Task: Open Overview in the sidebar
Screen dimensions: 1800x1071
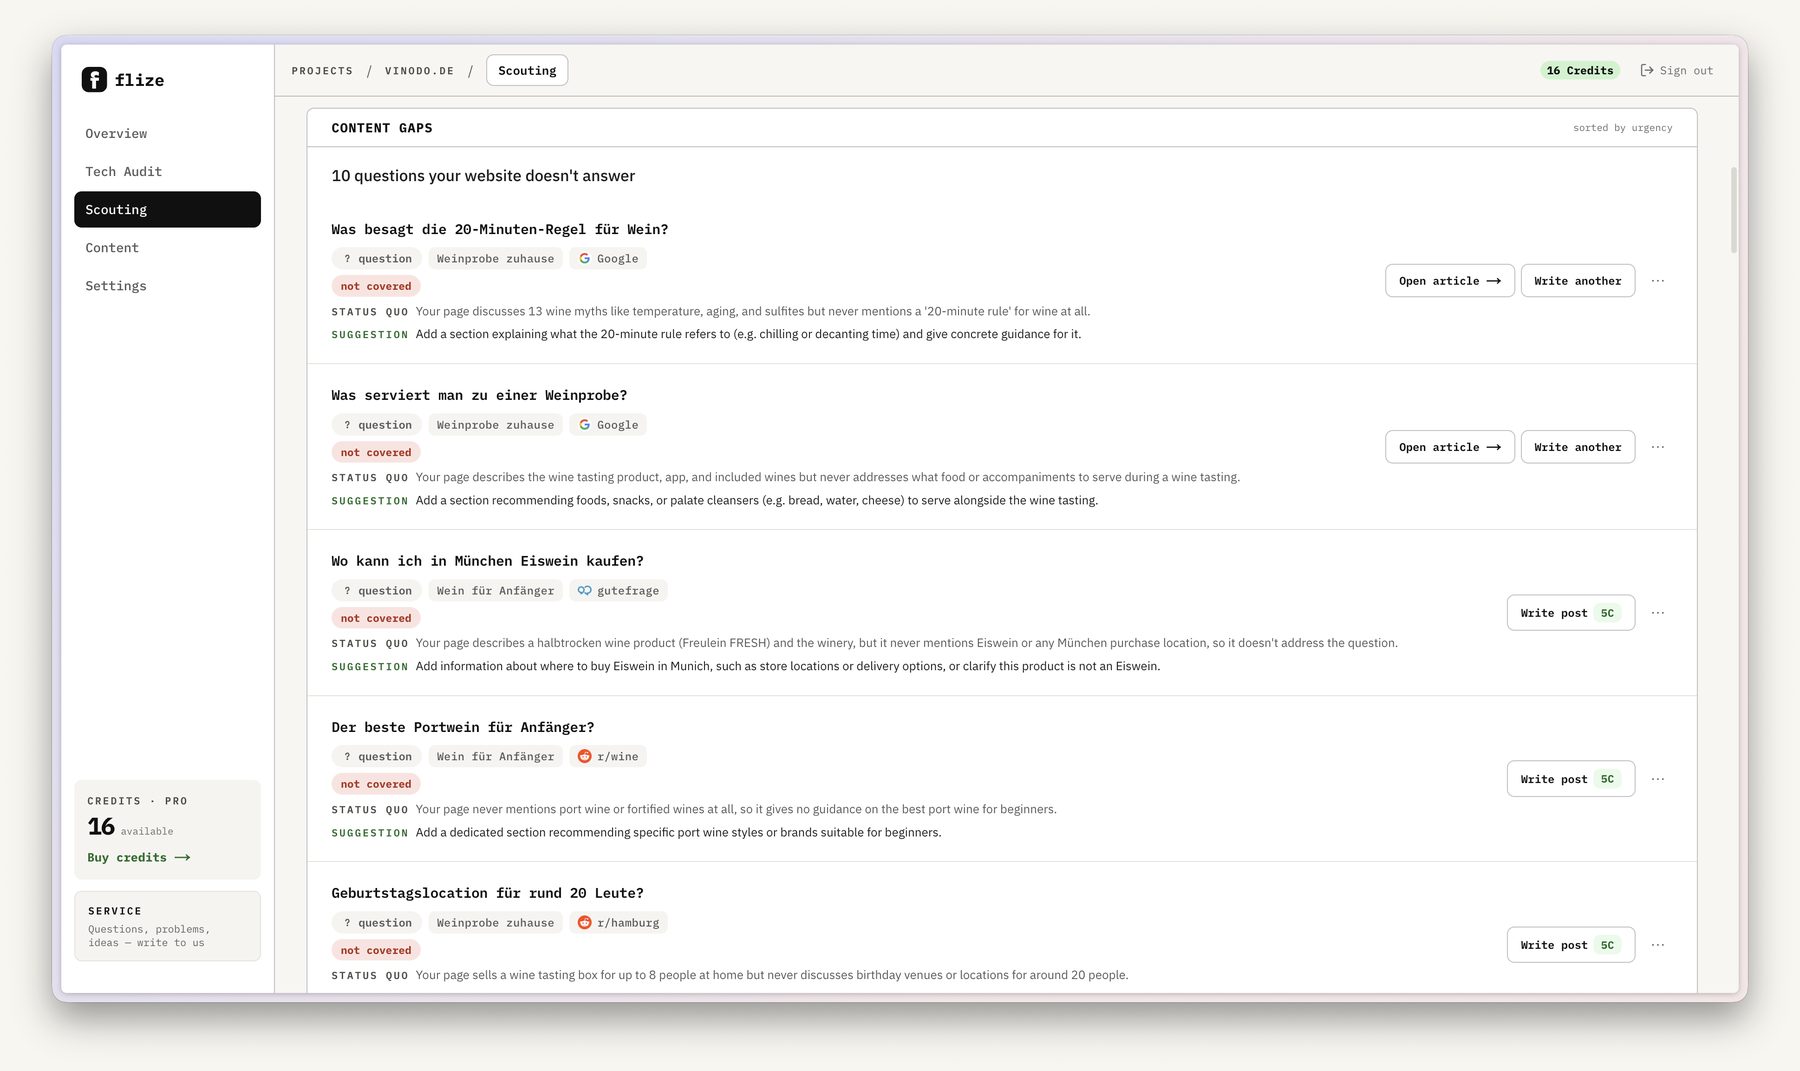Action: (167, 133)
